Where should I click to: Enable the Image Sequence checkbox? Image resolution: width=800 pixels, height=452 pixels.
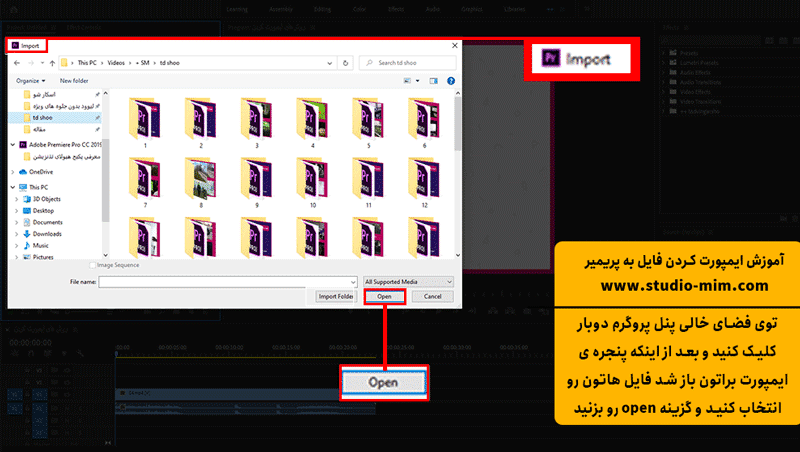coord(94,265)
